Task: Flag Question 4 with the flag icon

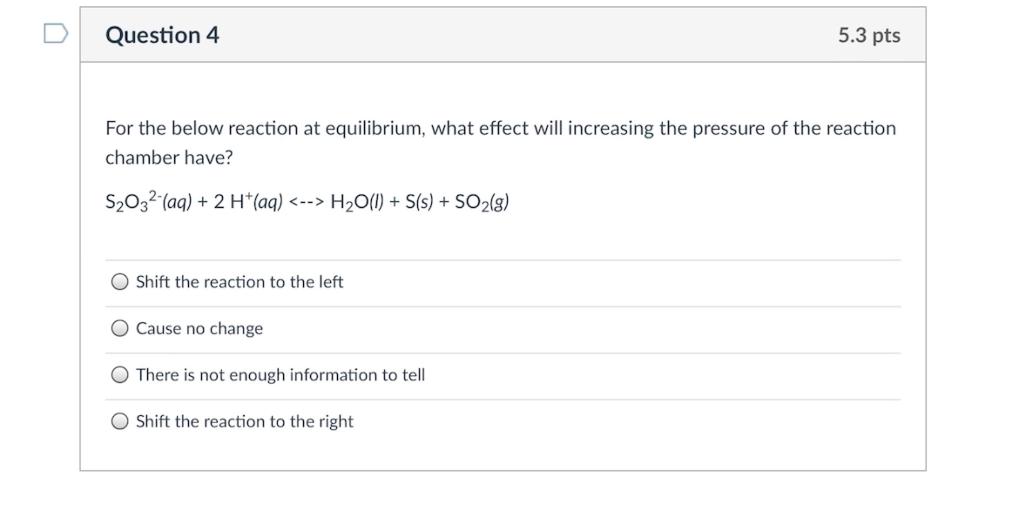Action: point(56,35)
